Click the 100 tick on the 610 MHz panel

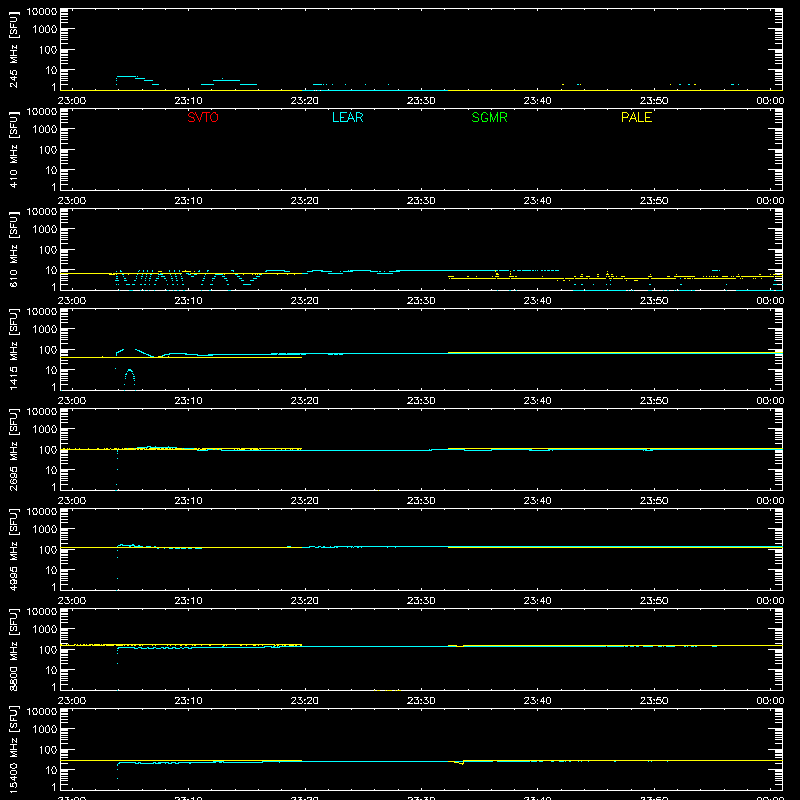coord(48,250)
